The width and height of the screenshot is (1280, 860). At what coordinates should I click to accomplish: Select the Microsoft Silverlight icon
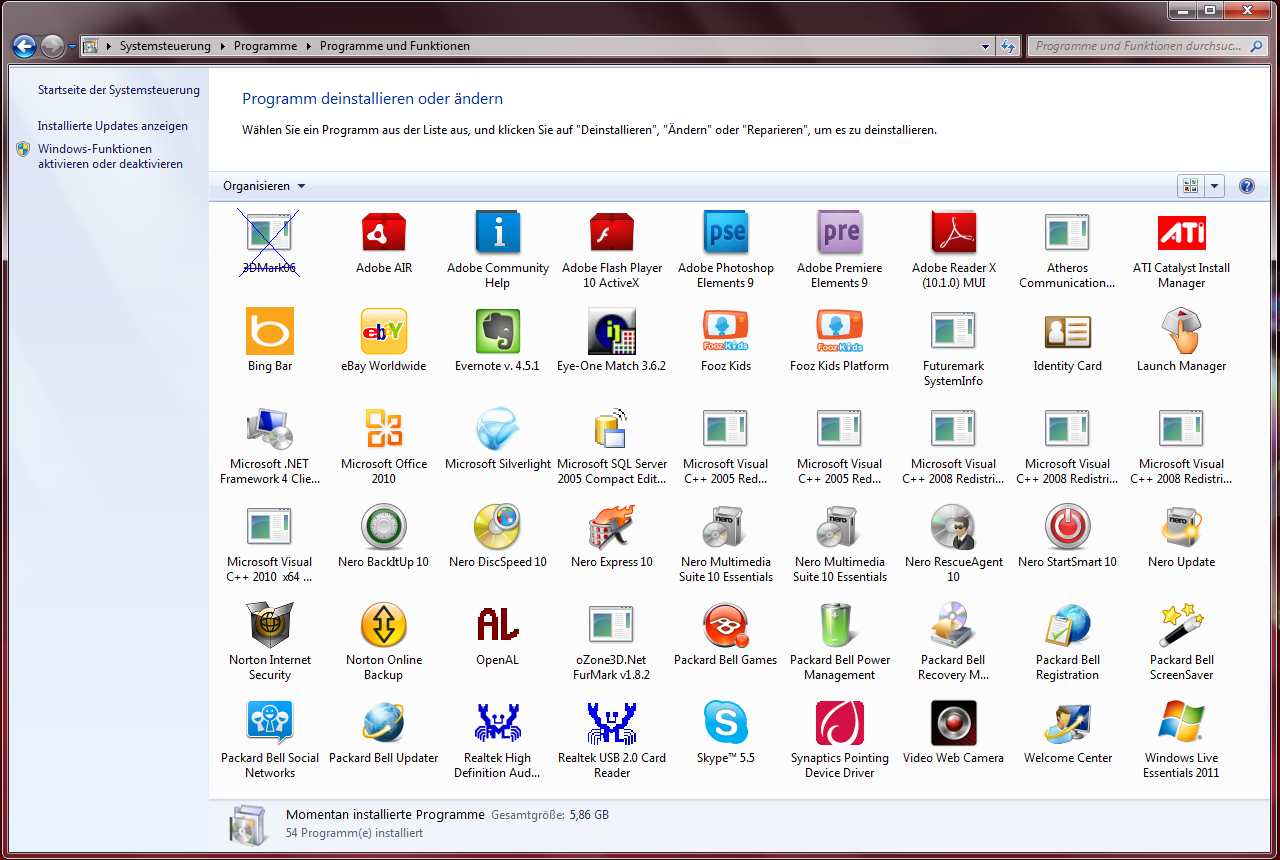click(498, 428)
